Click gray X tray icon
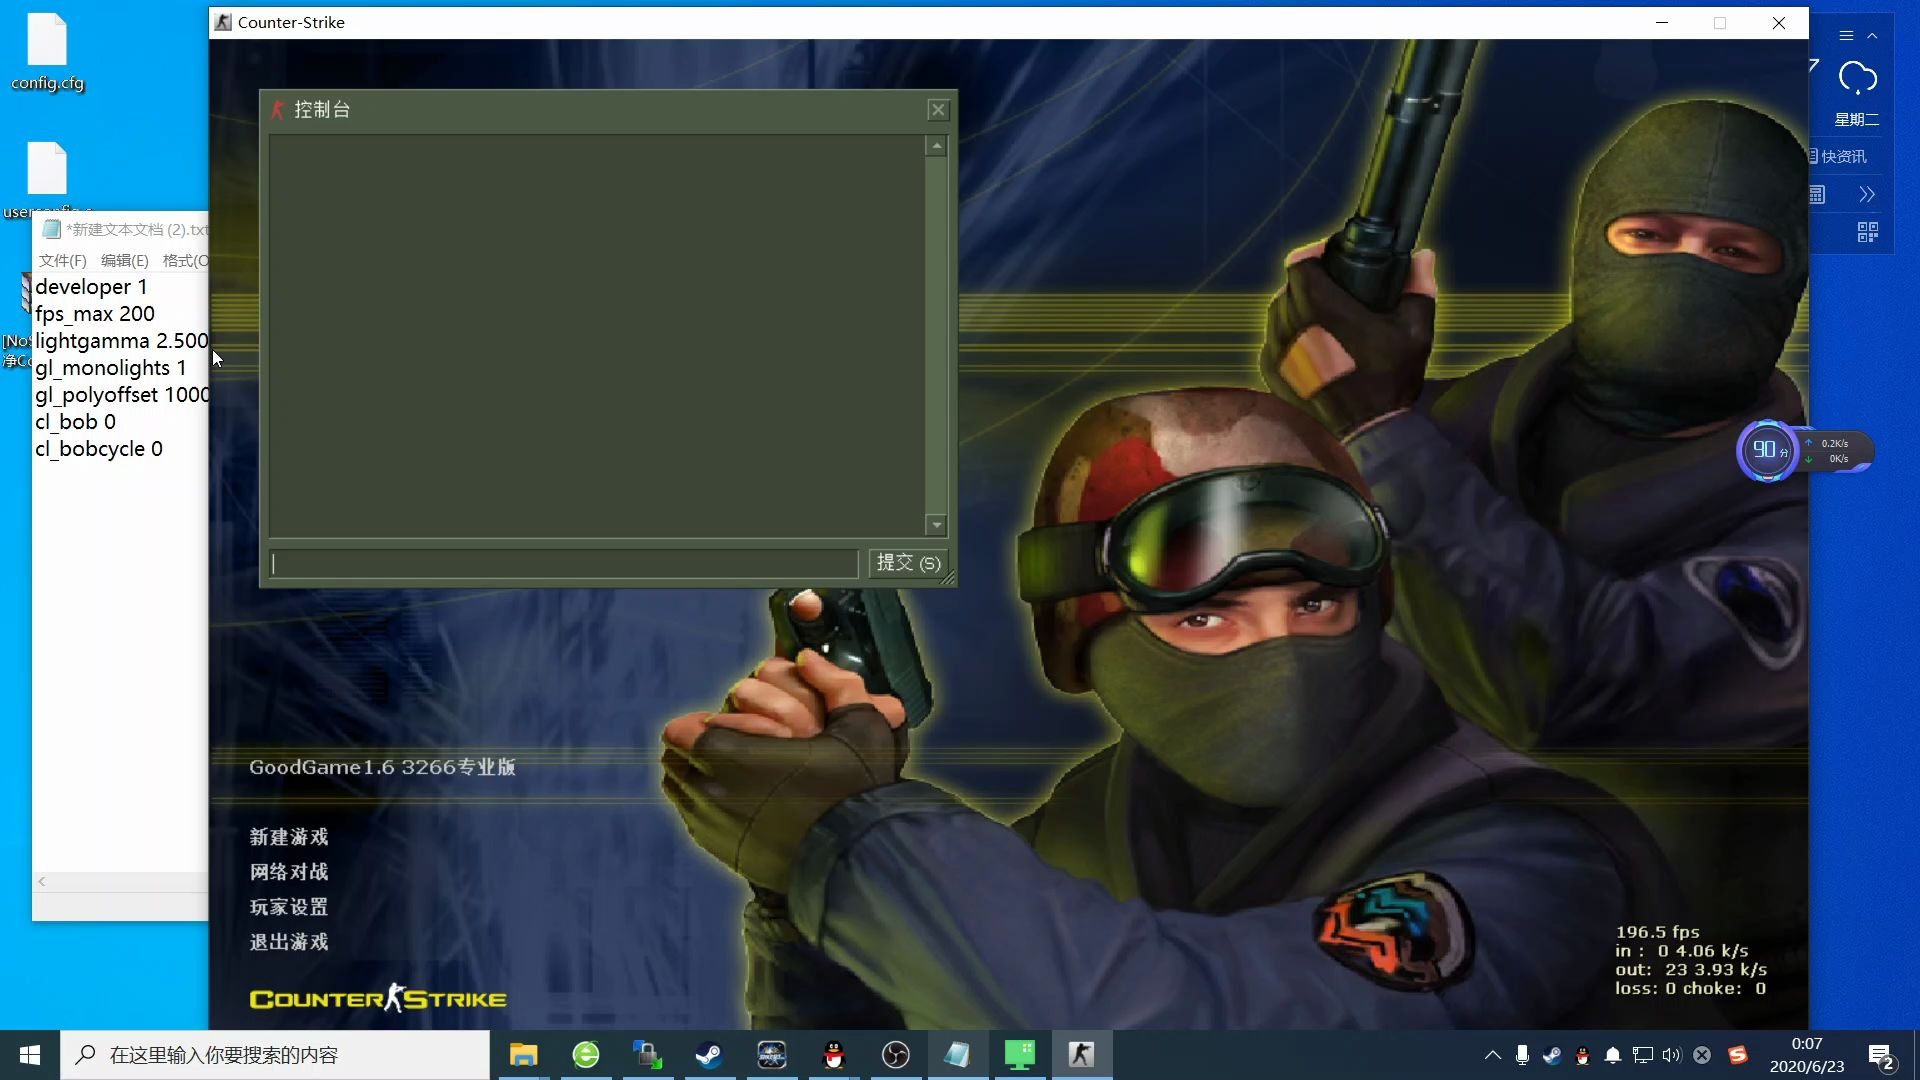The height and width of the screenshot is (1080, 1920). click(1702, 1055)
